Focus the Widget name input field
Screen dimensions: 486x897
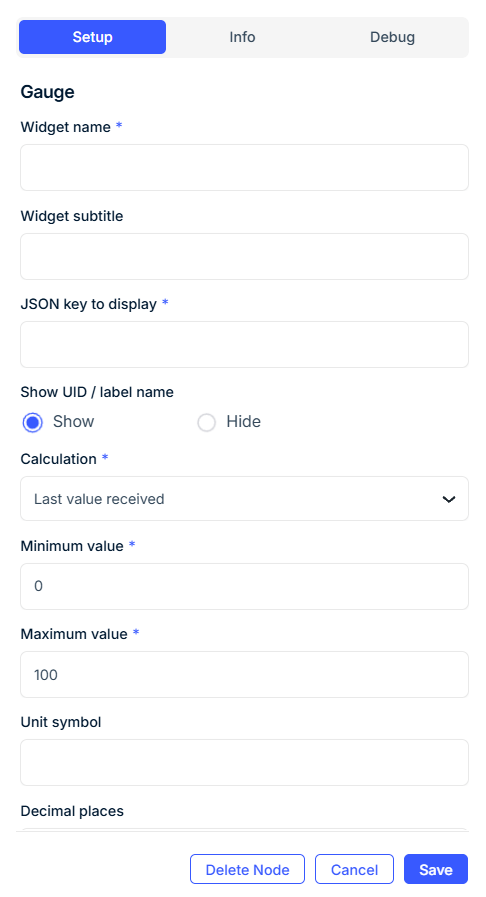[x=244, y=168]
